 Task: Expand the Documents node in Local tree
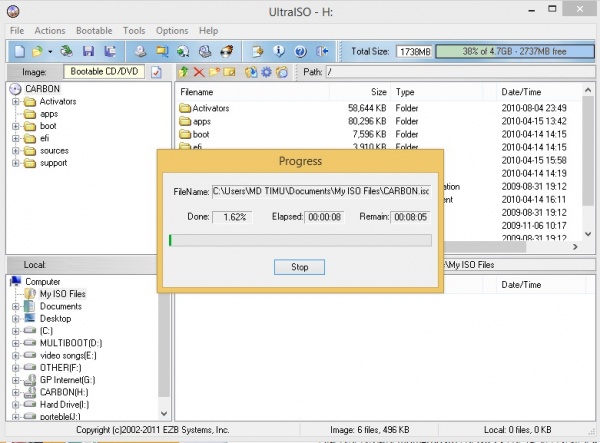[16, 307]
